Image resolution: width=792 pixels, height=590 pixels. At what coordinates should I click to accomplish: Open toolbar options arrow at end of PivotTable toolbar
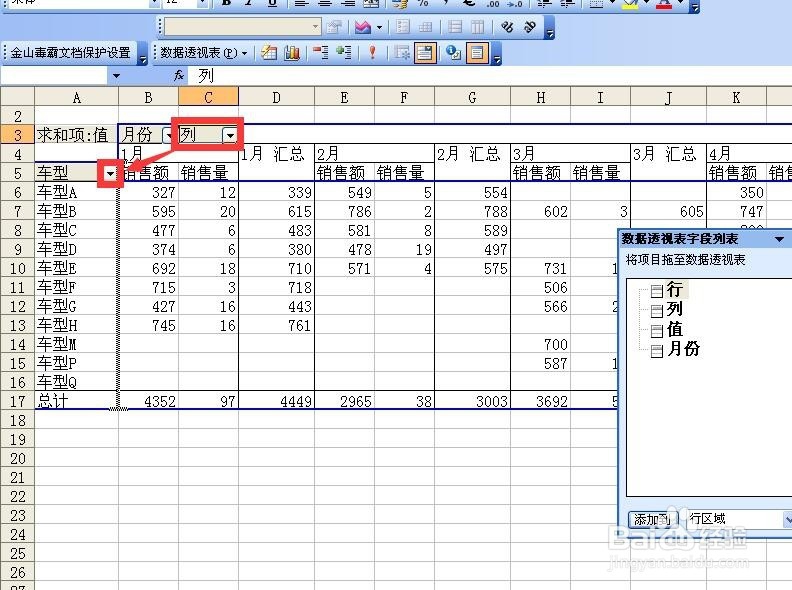(x=497, y=55)
